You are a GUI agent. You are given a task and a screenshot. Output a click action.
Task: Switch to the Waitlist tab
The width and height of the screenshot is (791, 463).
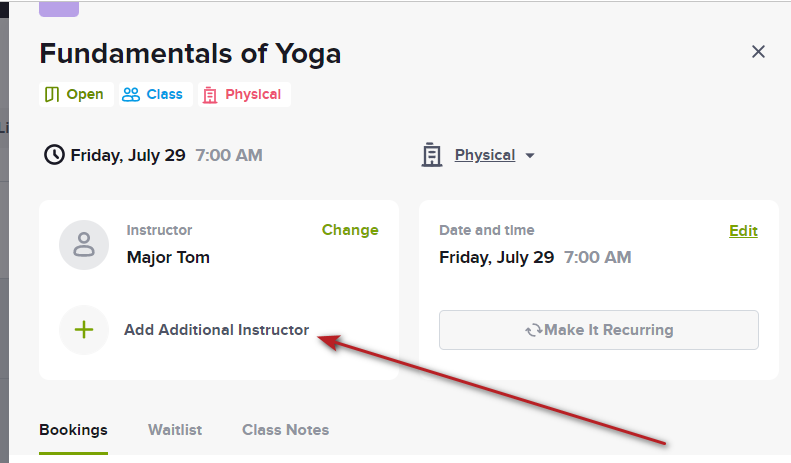pos(175,430)
